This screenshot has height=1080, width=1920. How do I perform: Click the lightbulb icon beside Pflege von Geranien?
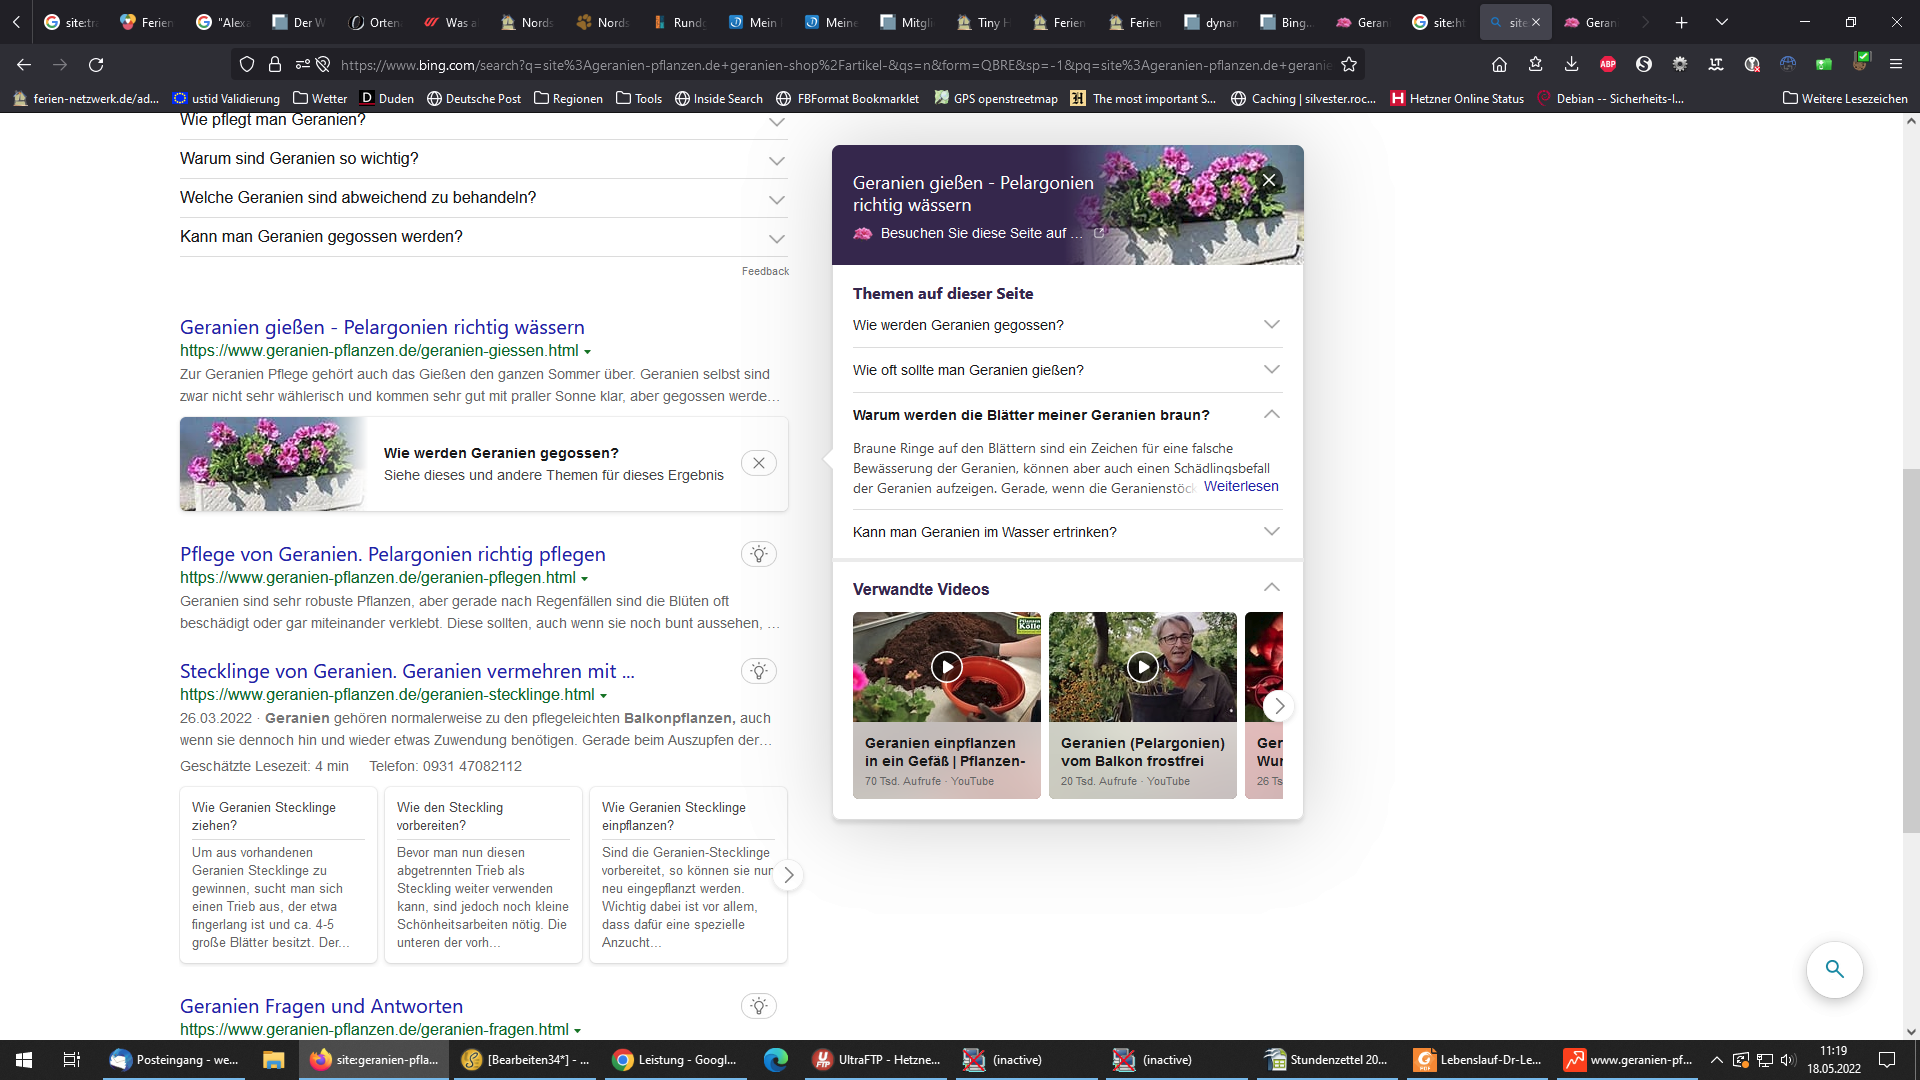coord(758,555)
